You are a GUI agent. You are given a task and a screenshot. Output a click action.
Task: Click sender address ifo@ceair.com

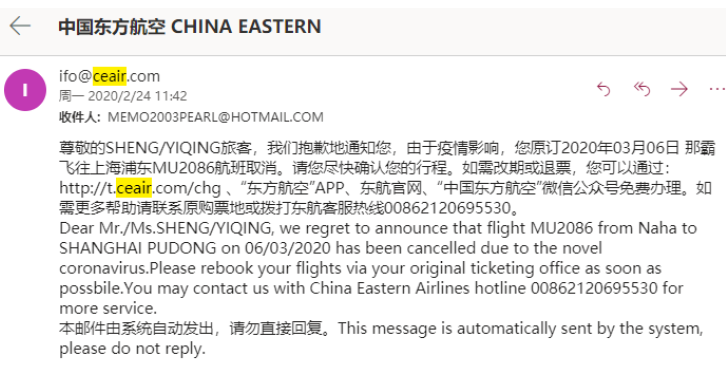click(109, 76)
